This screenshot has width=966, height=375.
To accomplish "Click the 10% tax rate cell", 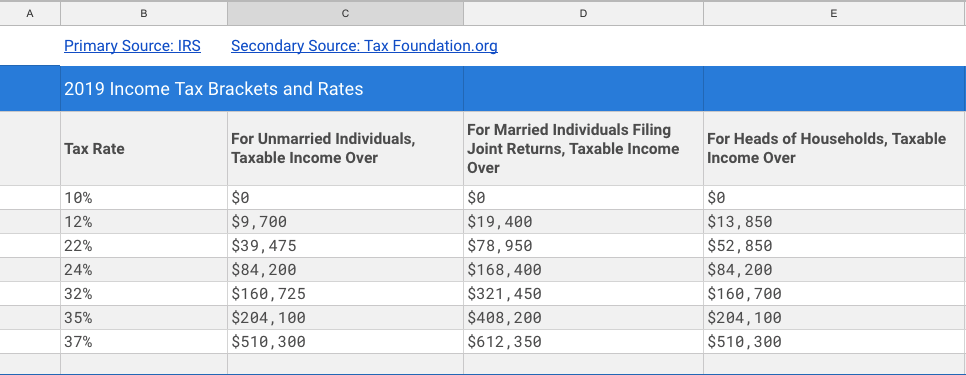I will 144,198.
